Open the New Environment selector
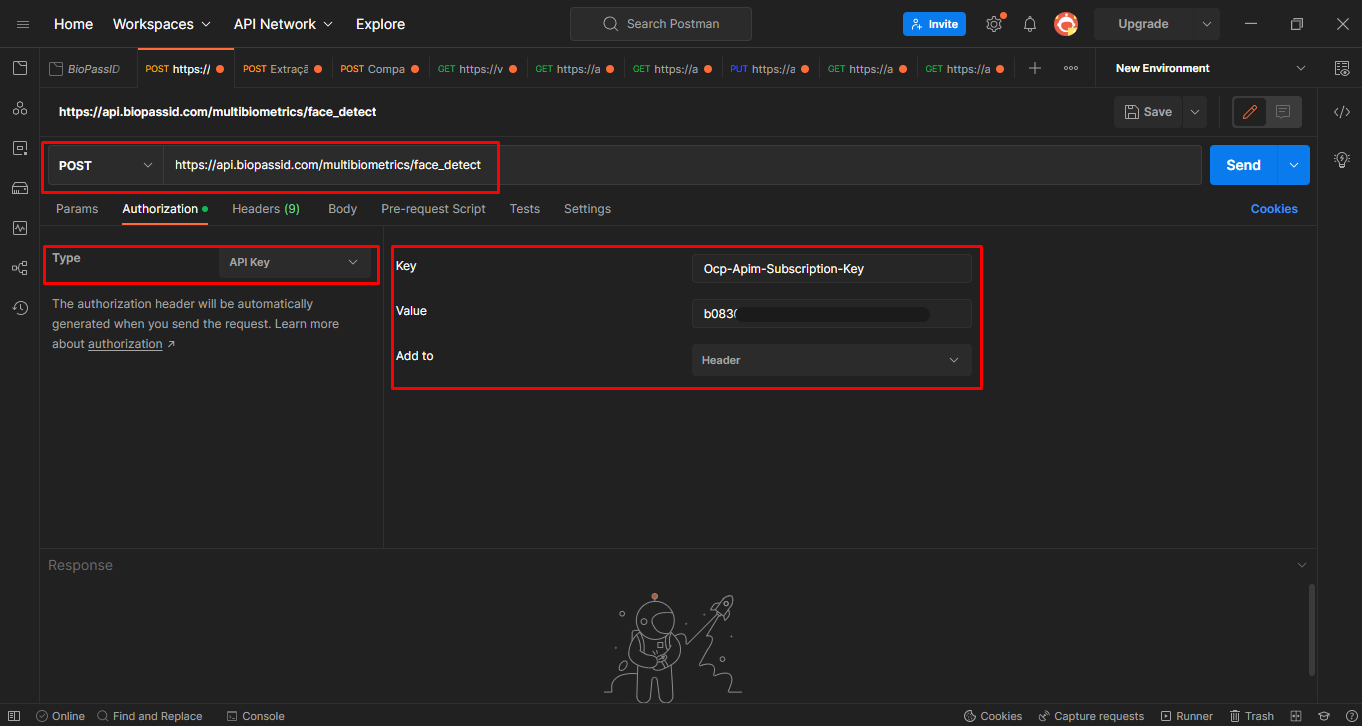This screenshot has height=726, width=1362. (1210, 68)
